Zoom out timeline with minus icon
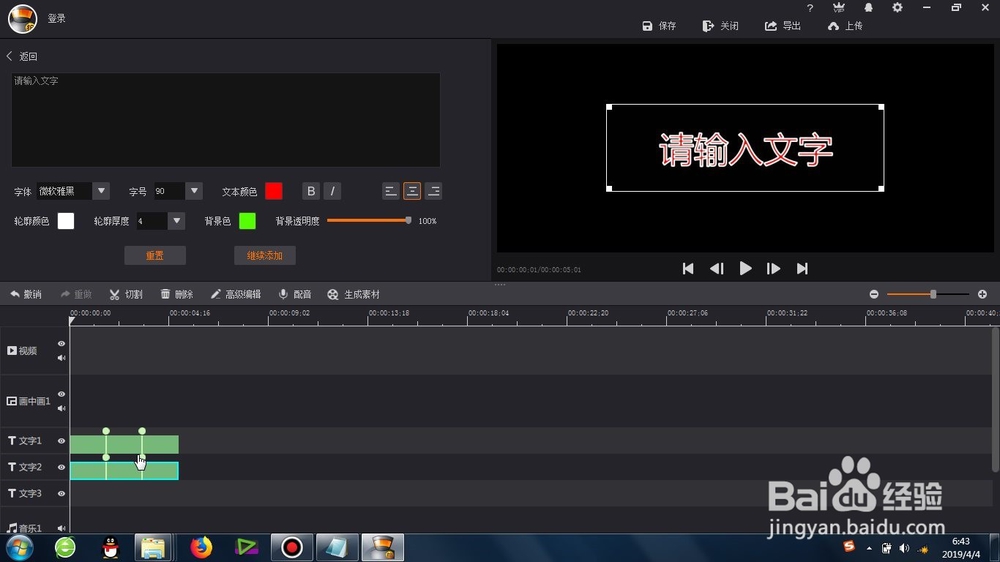 [874, 294]
